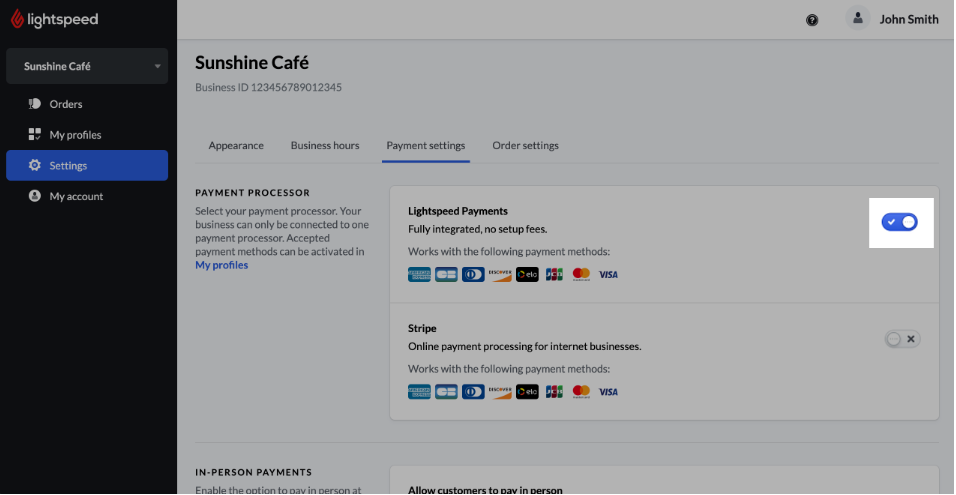Viewport: 956px width, 495px height.
Task: Open Orders from the sidebar
Action: pos(66,104)
